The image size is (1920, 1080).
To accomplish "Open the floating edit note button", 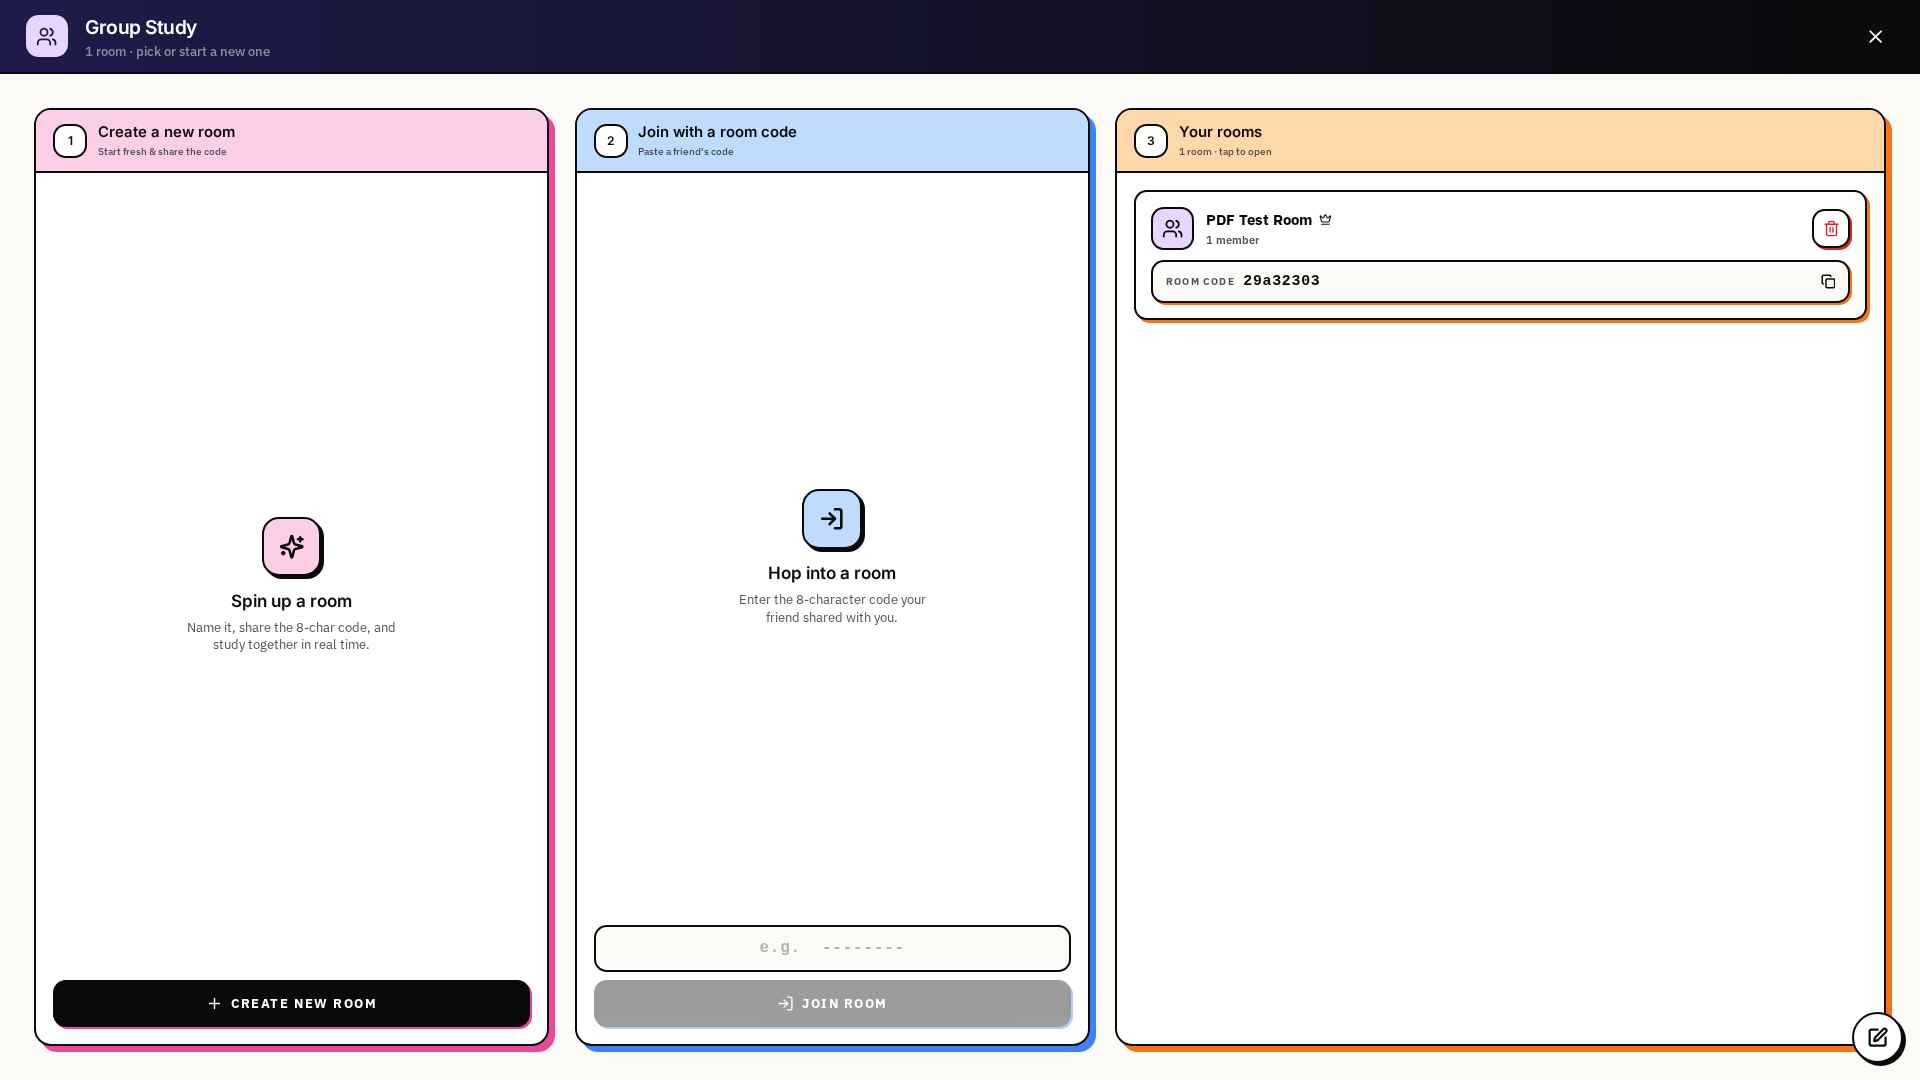I will pyautogui.click(x=1877, y=1037).
